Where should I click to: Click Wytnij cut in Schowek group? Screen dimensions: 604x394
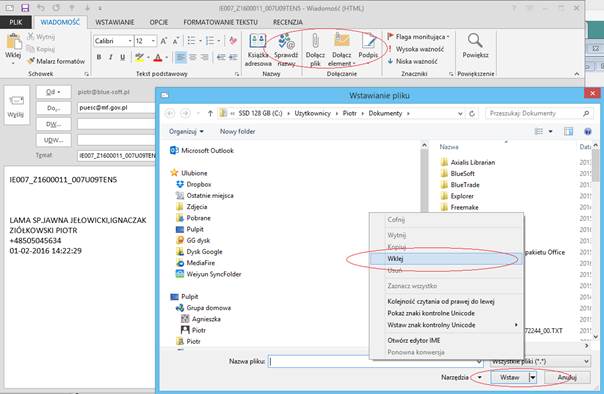pyautogui.click(x=41, y=37)
